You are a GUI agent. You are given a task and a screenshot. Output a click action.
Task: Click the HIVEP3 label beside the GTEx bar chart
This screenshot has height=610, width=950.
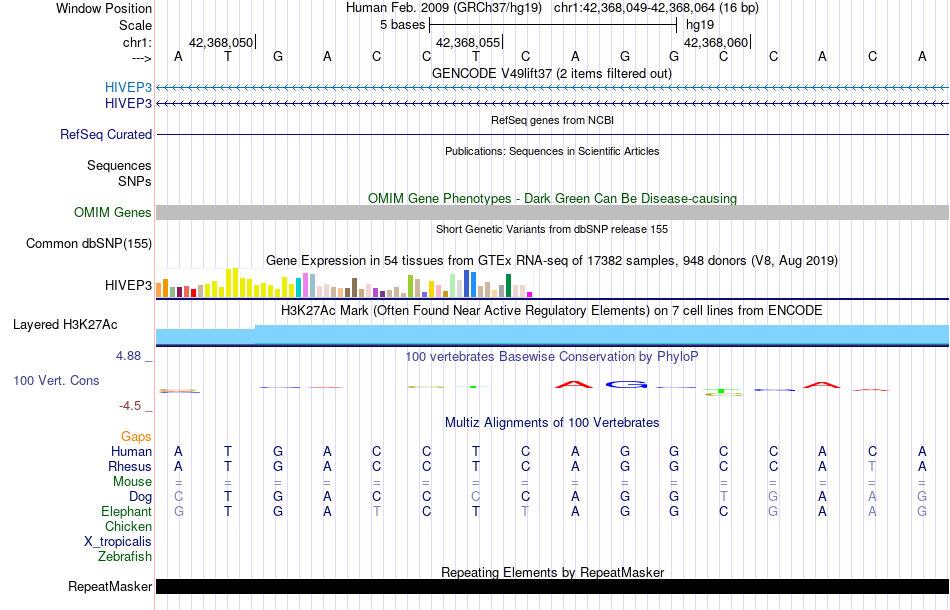pos(128,286)
